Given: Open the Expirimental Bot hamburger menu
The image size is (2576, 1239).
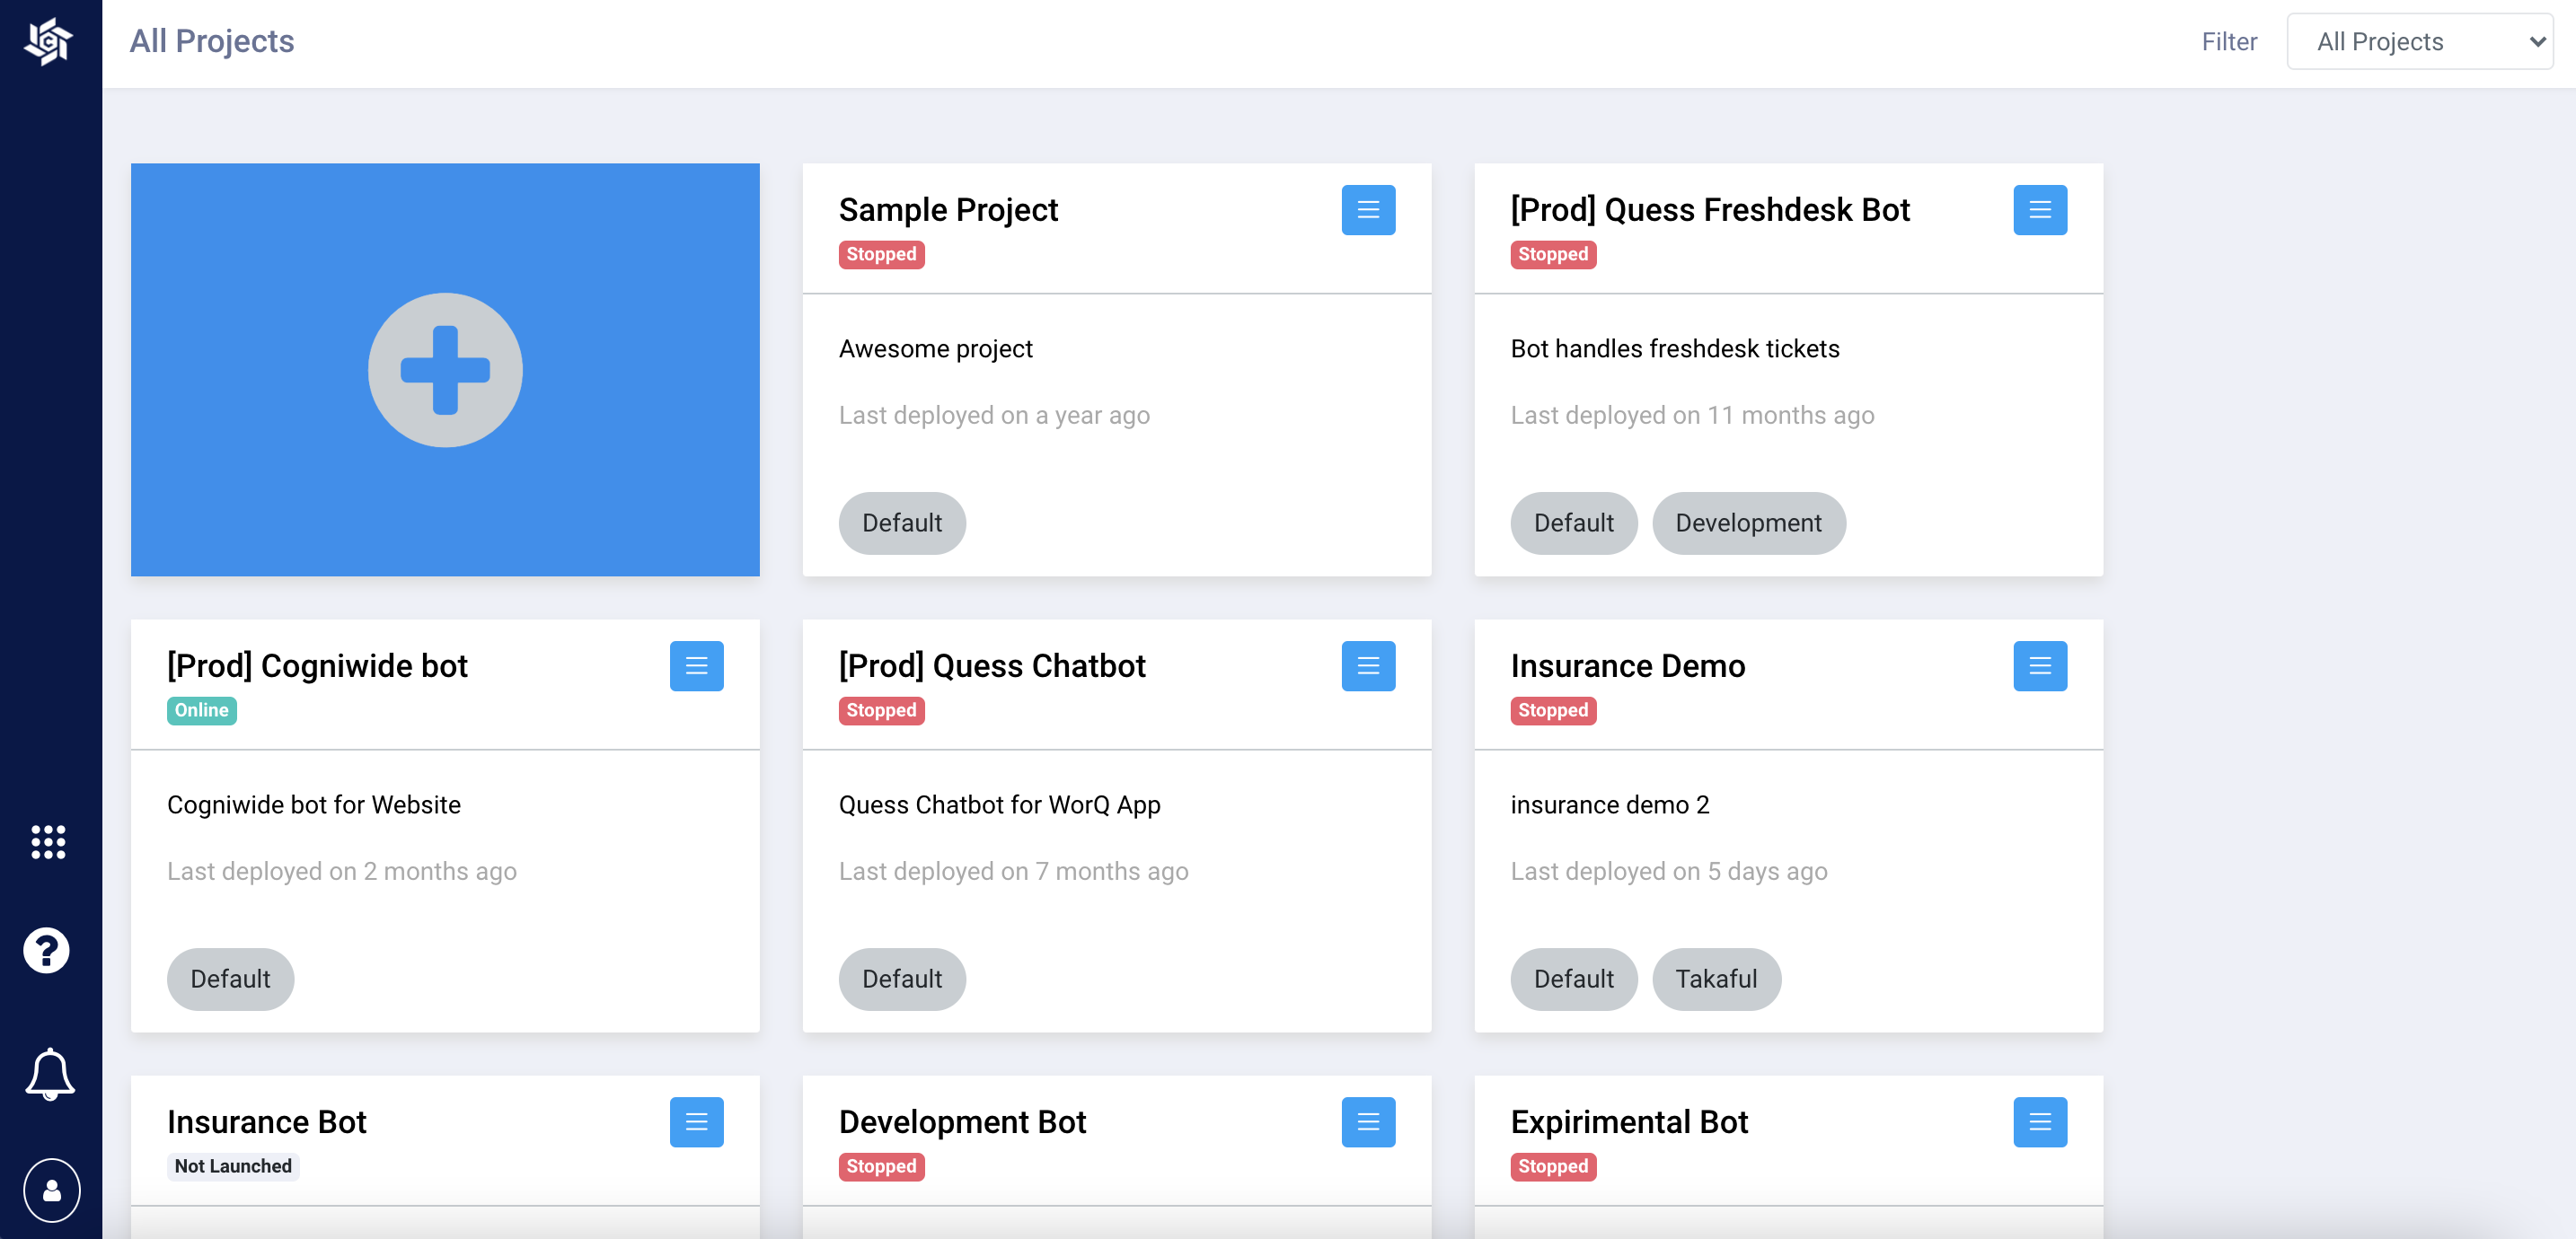Looking at the screenshot, I should (2039, 1122).
